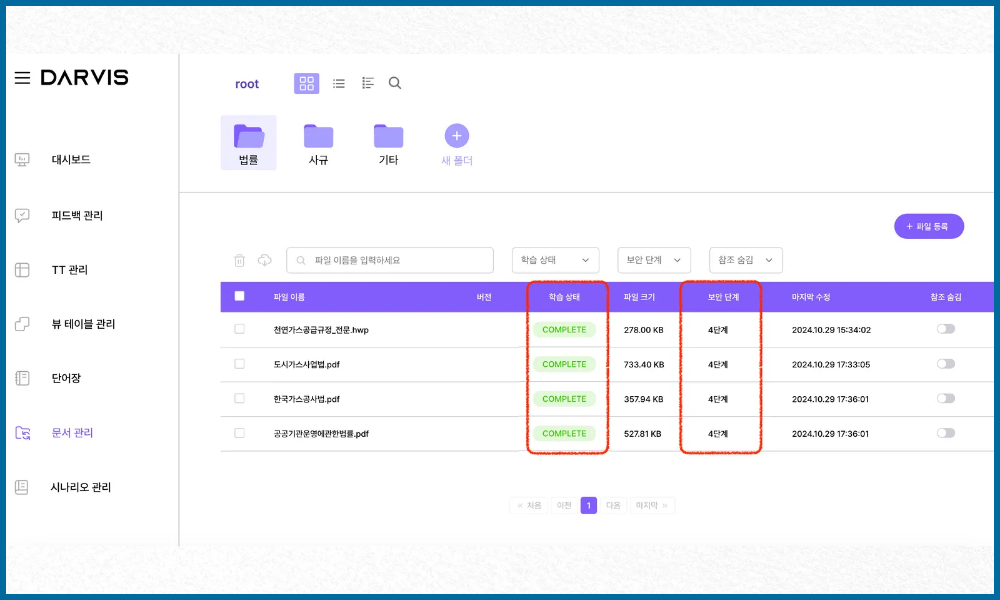Switch to list view
The width and height of the screenshot is (1000, 600).
(339, 83)
